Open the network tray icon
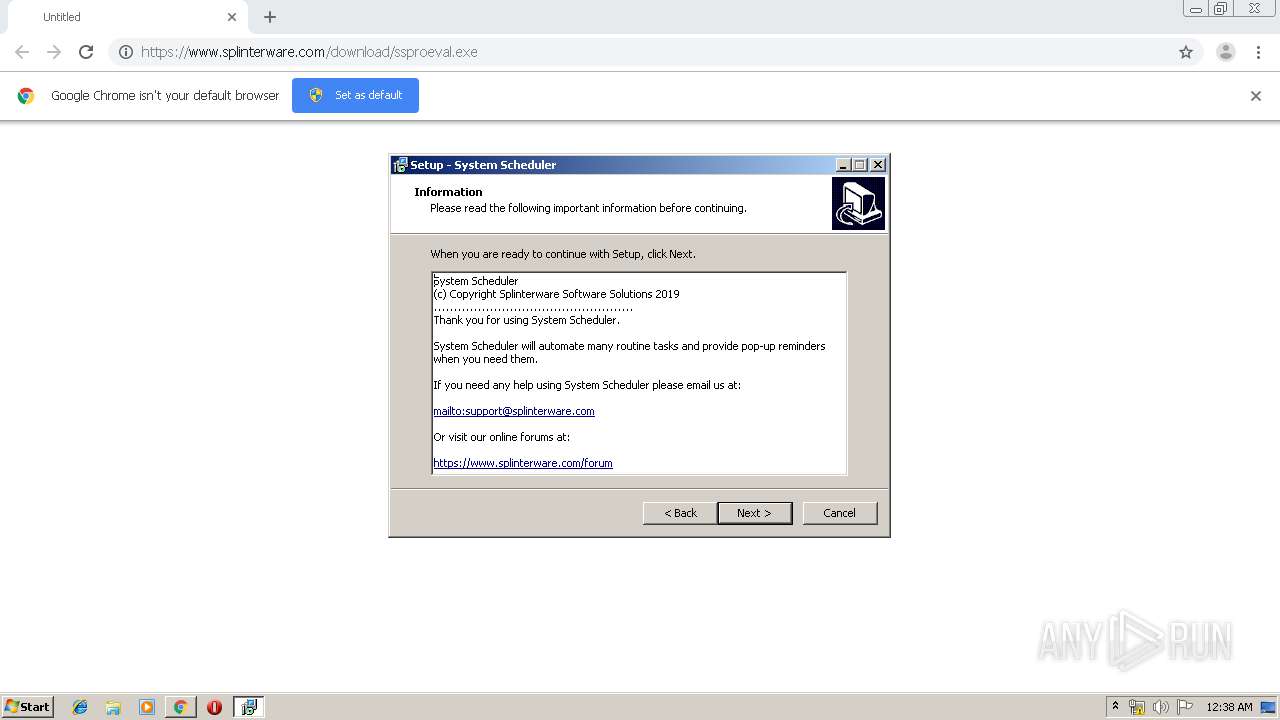The width and height of the screenshot is (1280, 720). click(x=1137, y=707)
